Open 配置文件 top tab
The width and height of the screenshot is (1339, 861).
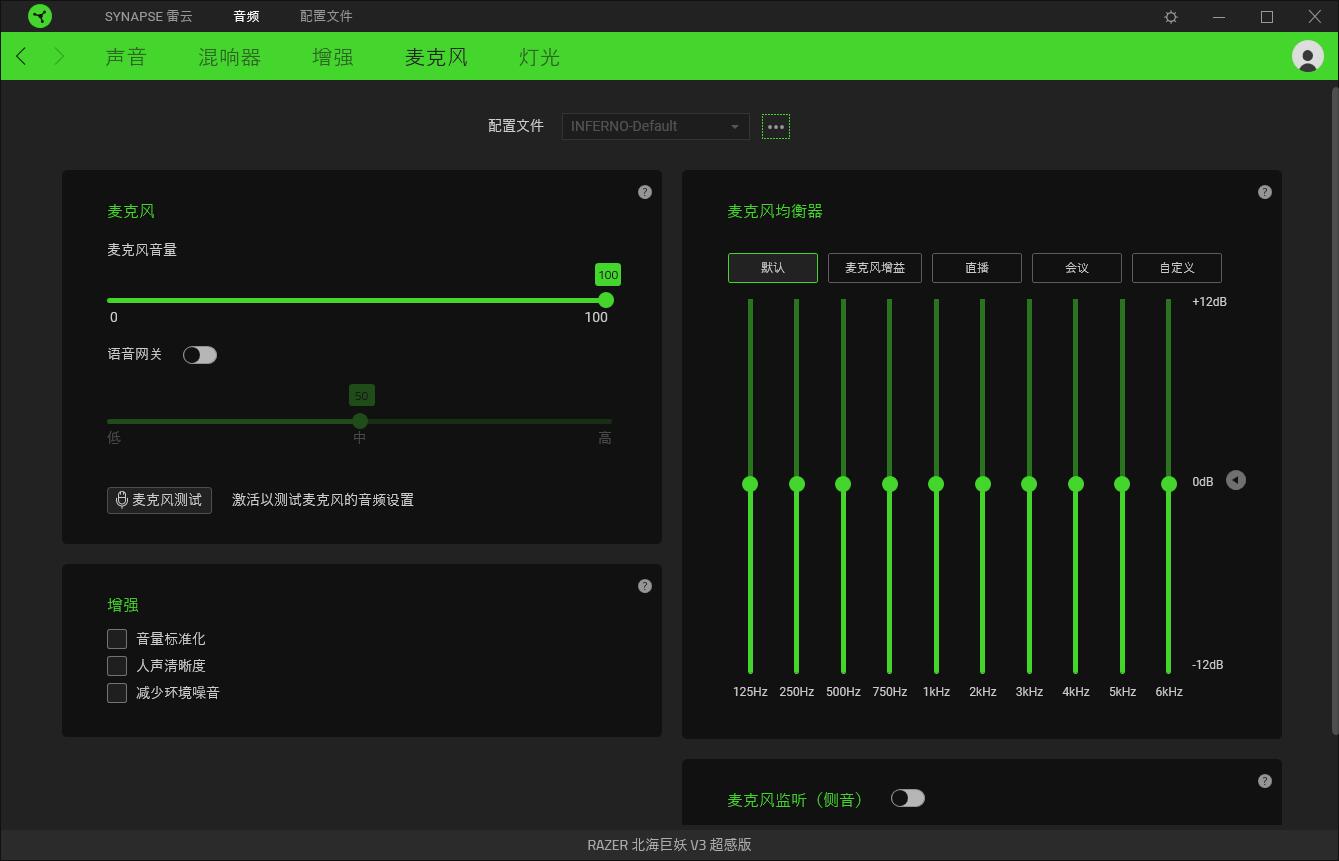tap(326, 17)
